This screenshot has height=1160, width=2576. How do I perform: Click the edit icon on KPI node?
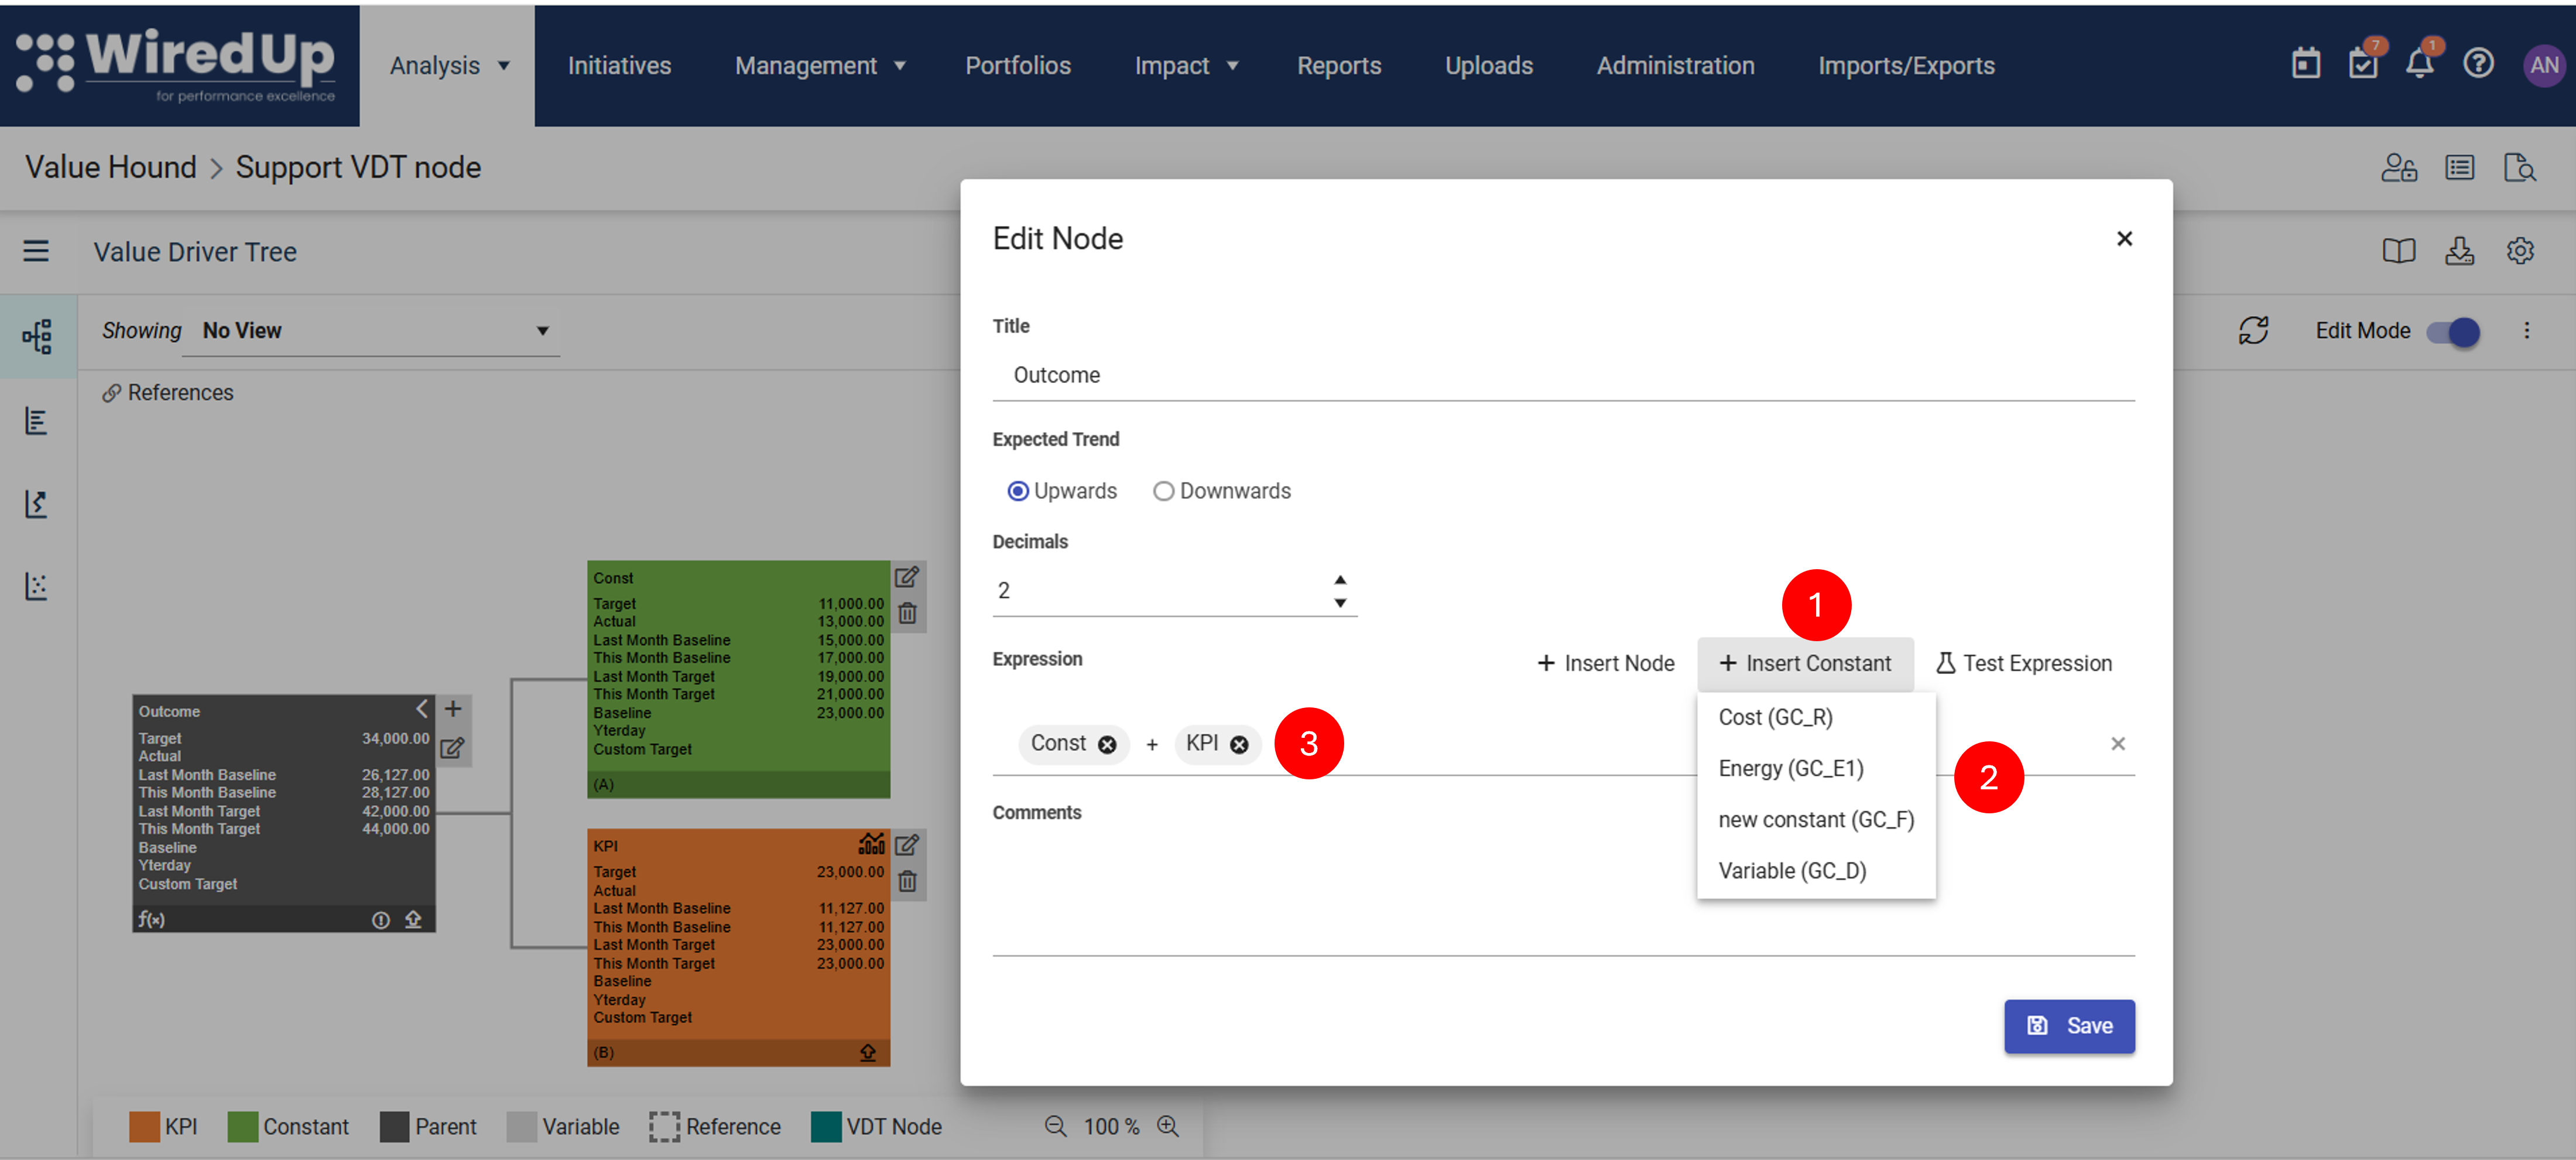click(906, 845)
